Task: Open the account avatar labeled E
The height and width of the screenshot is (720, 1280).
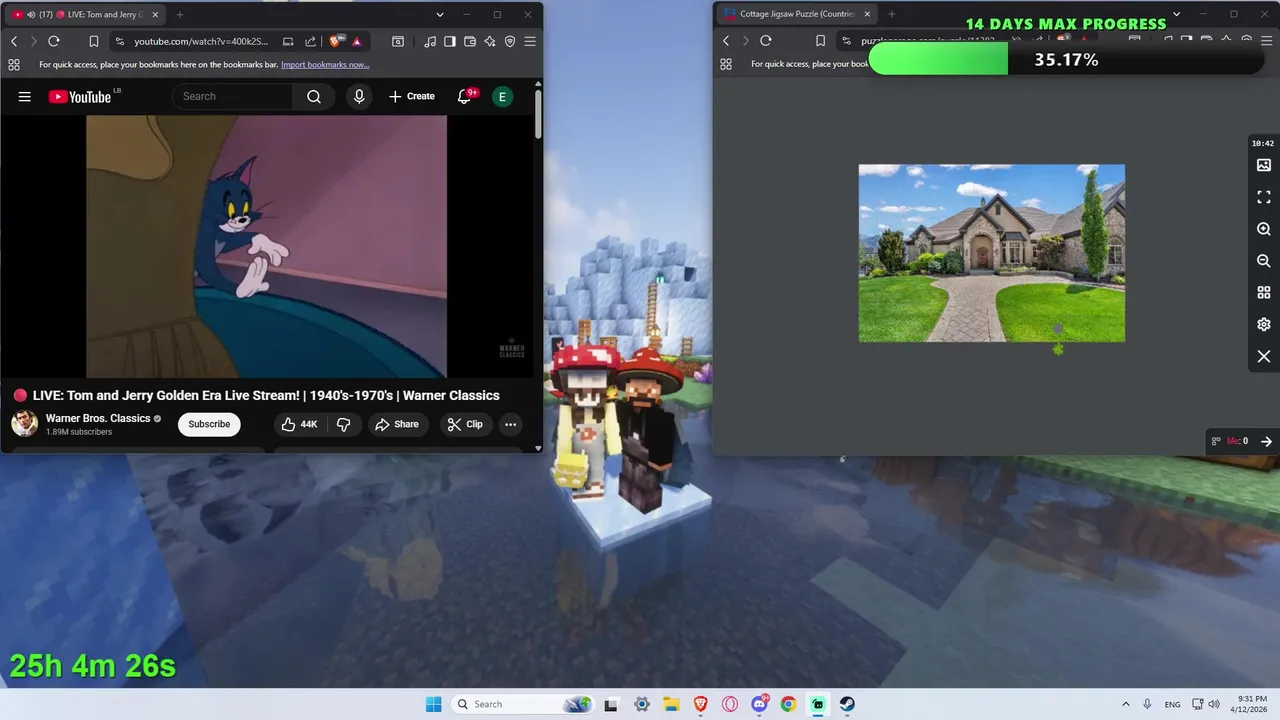Action: tap(502, 96)
